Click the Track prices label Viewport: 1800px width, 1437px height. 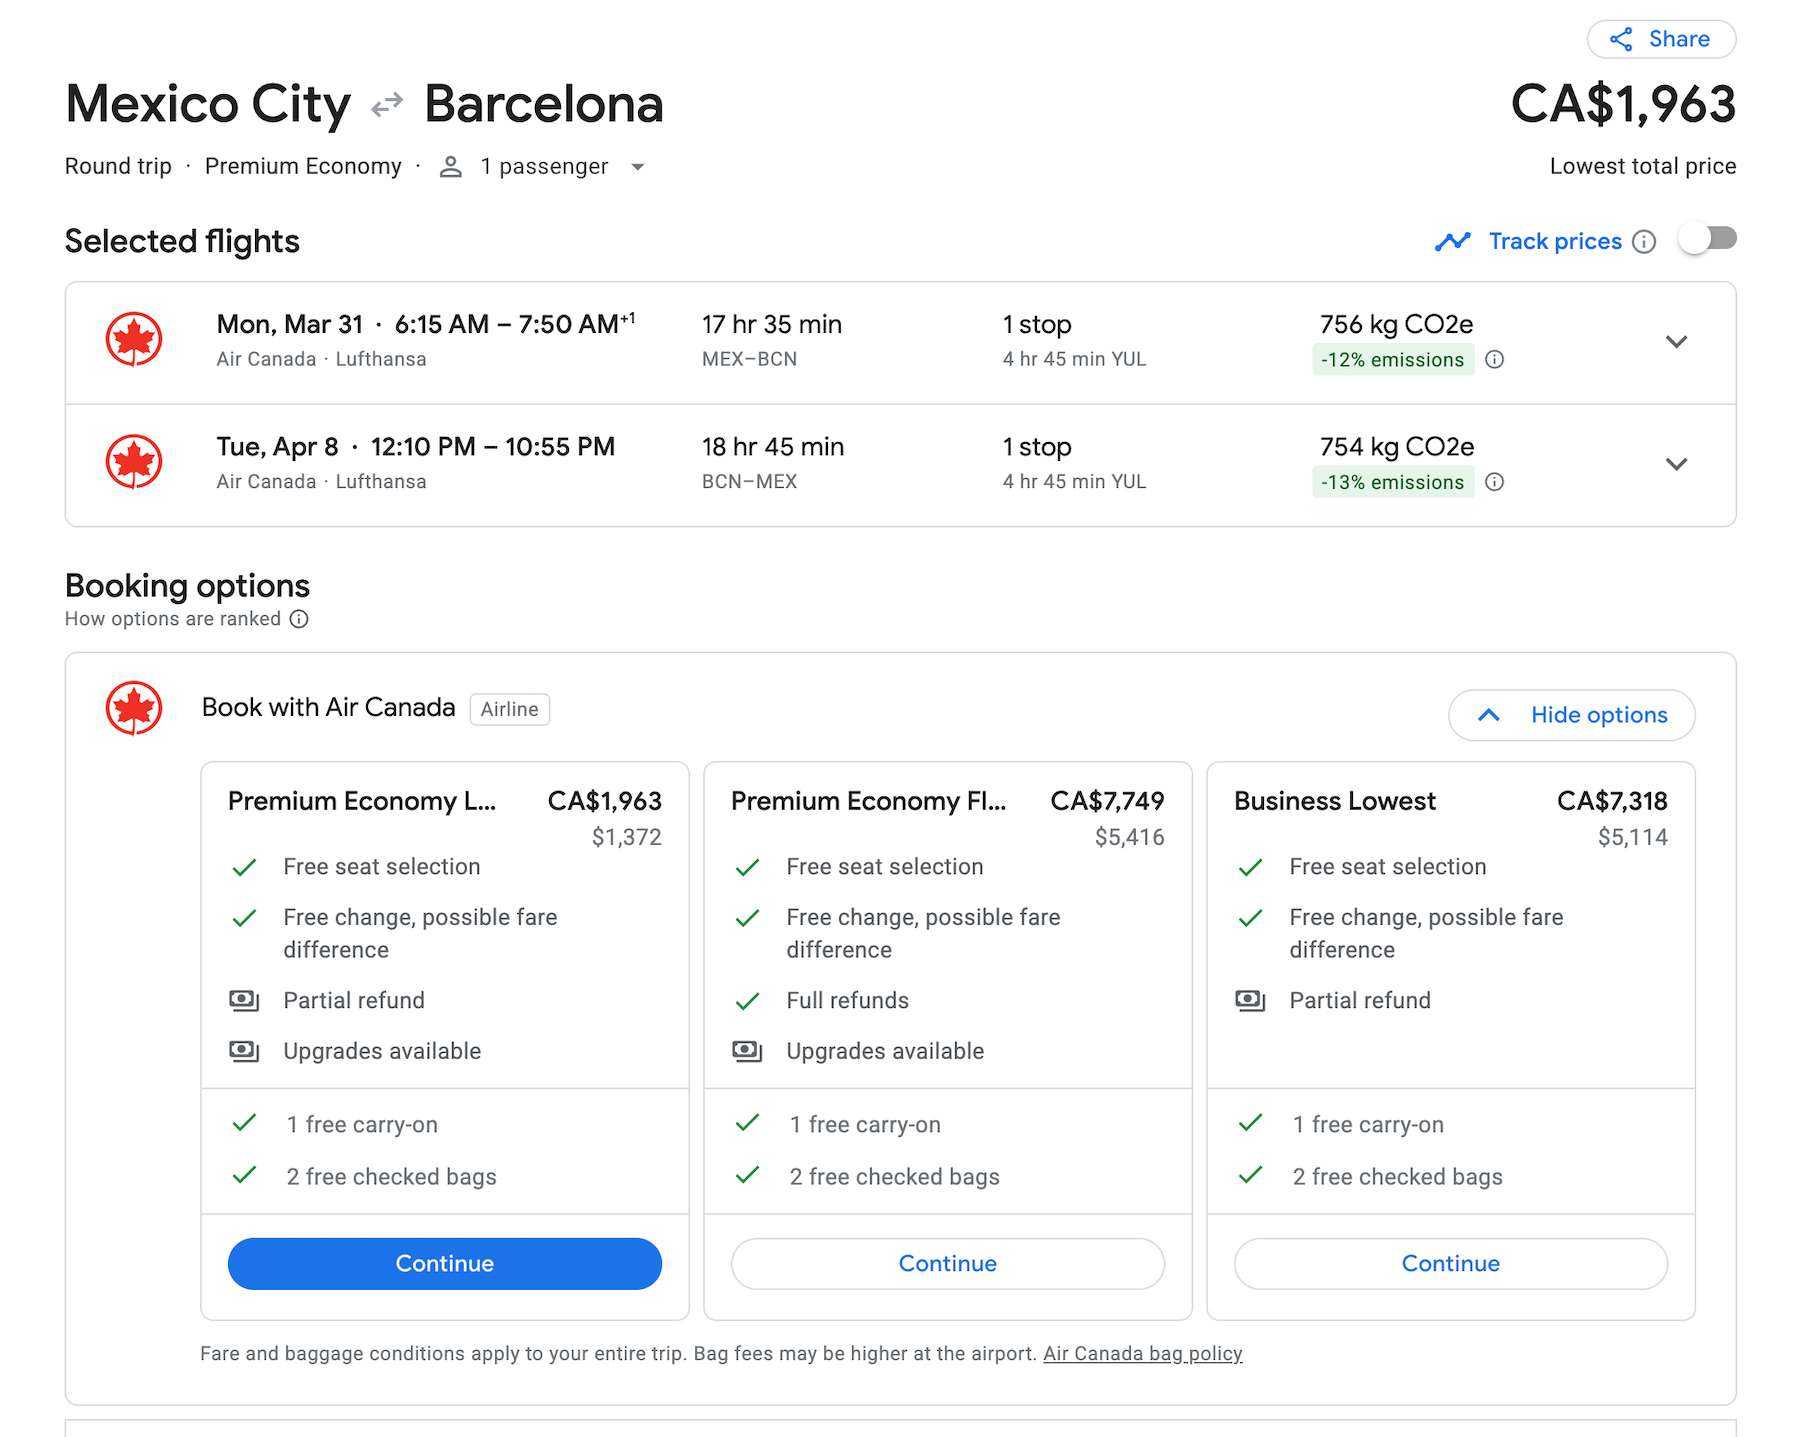1555,242
